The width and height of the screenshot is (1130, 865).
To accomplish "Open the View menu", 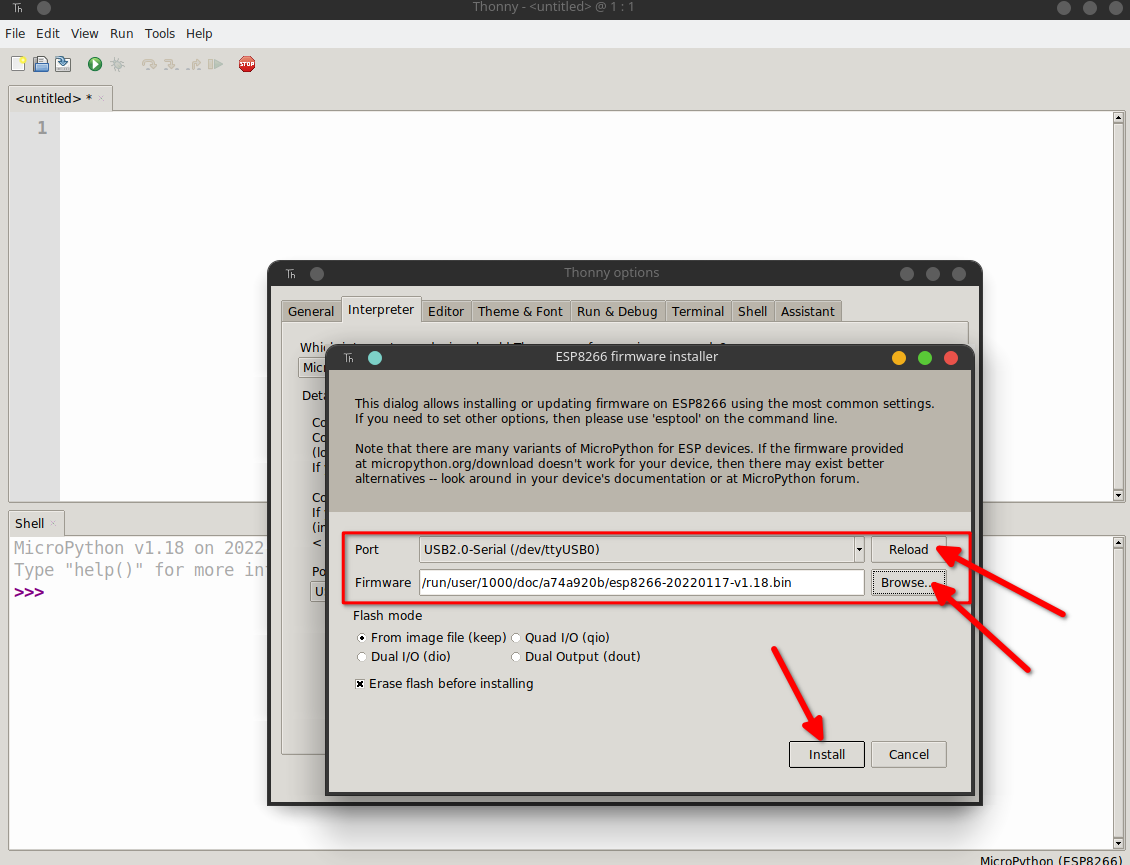I will (x=84, y=33).
